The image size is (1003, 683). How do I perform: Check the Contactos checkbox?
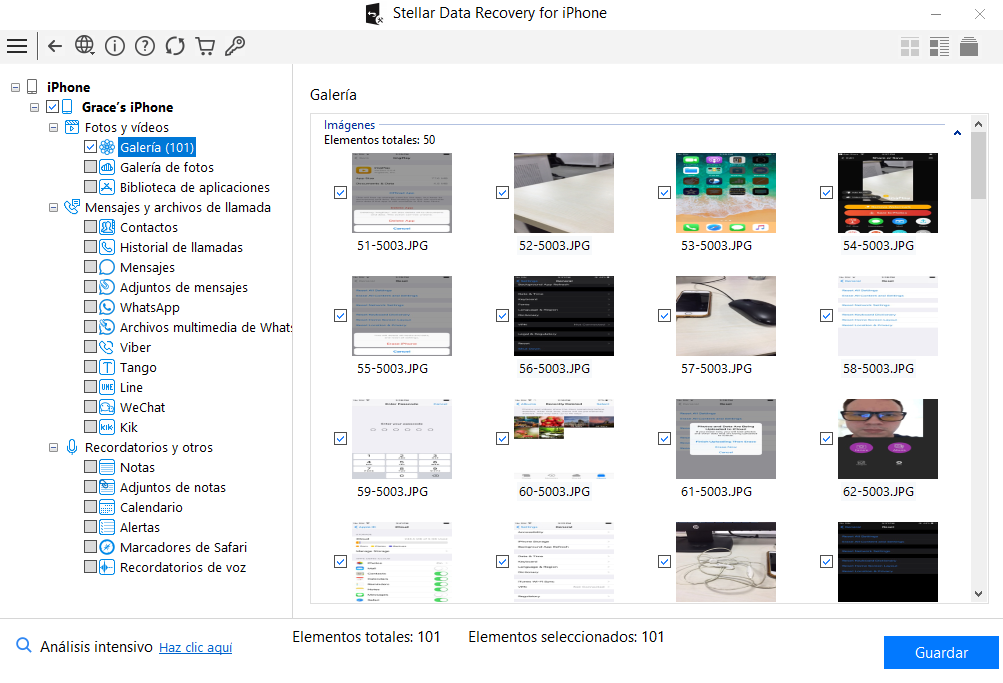click(x=91, y=227)
